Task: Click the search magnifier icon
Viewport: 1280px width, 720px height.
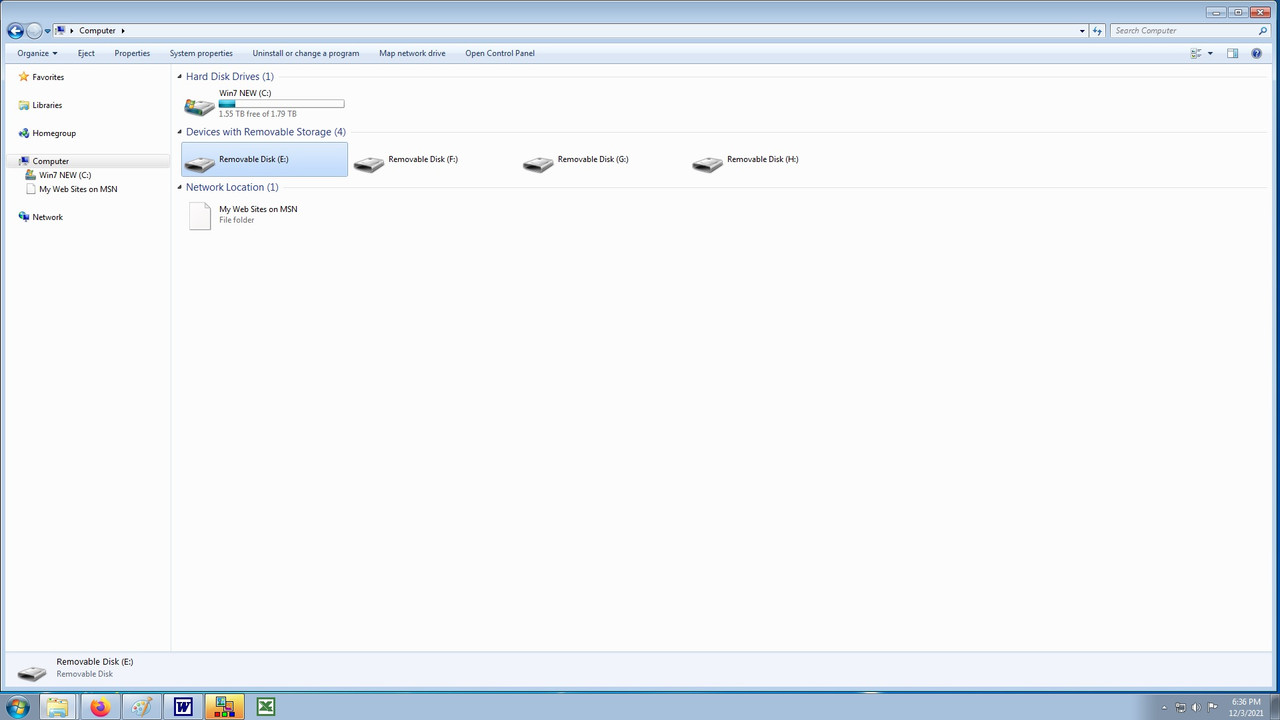Action: [1263, 31]
